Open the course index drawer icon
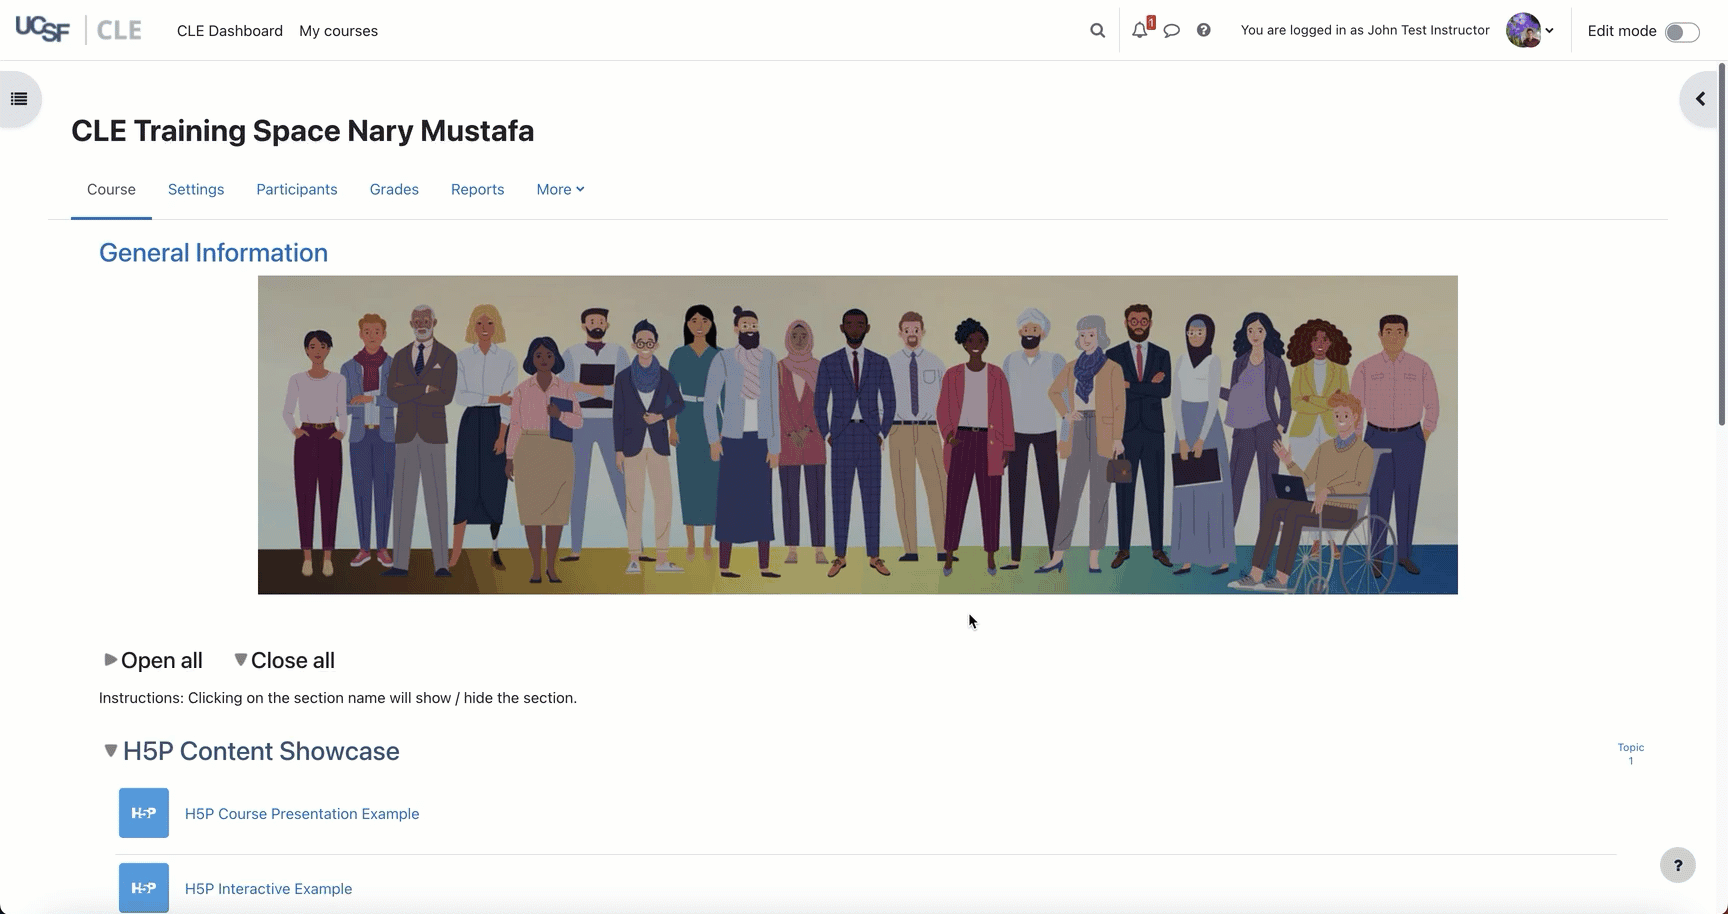Image resolution: width=1728 pixels, height=914 pixels. point(19,99)
